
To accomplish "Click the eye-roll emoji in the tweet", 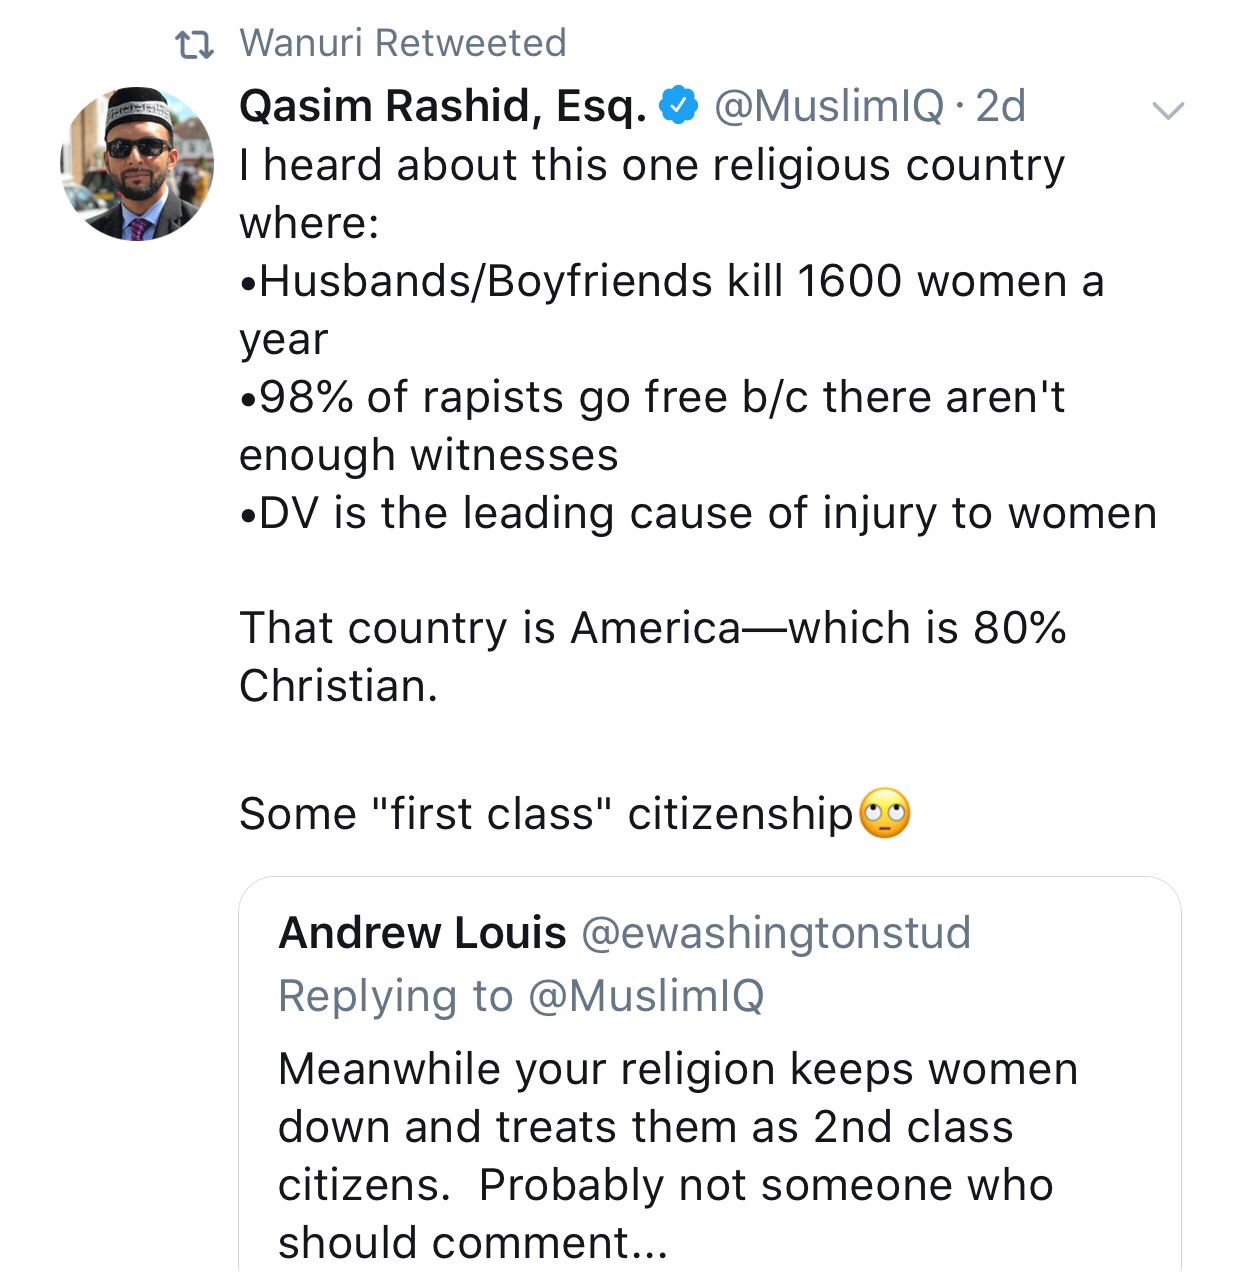I will (x=885, y=813).
